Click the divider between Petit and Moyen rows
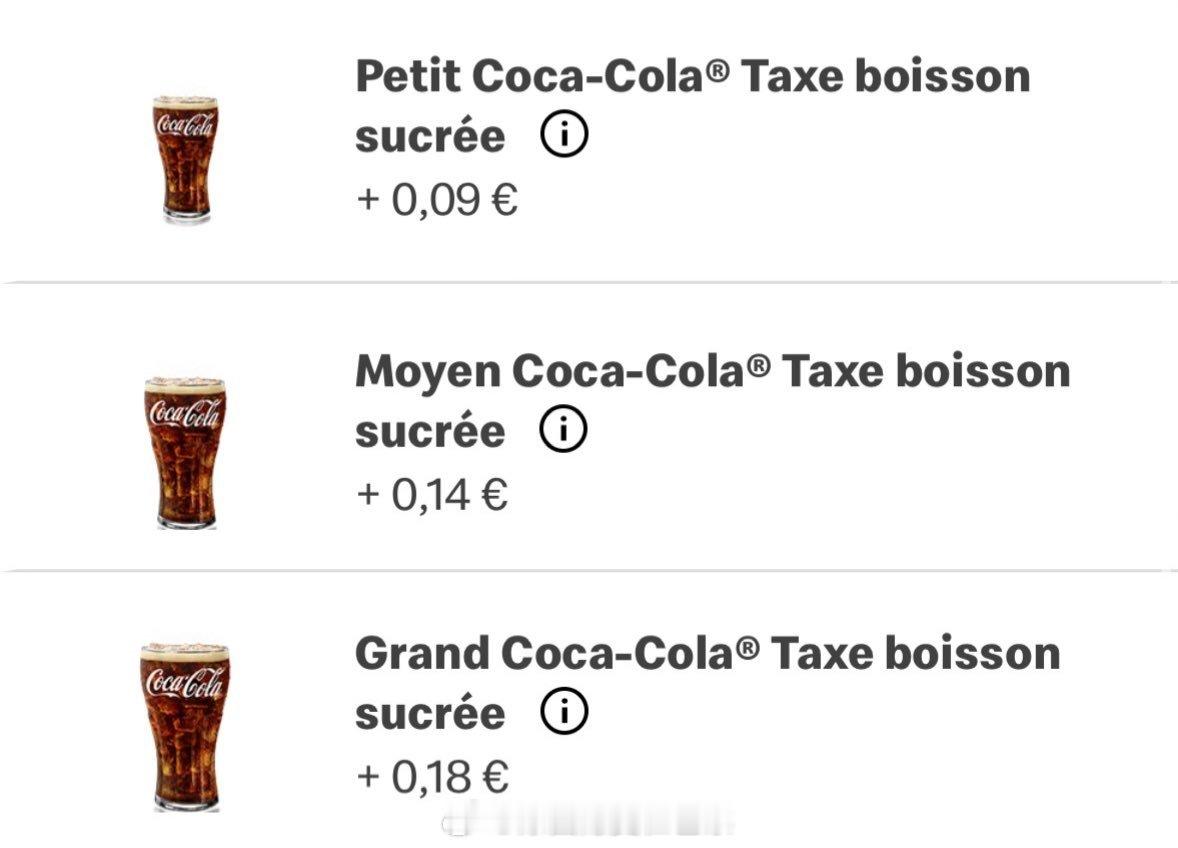Image resolution: width=1178 pixels, height=848 pixels. click(589, 283)
